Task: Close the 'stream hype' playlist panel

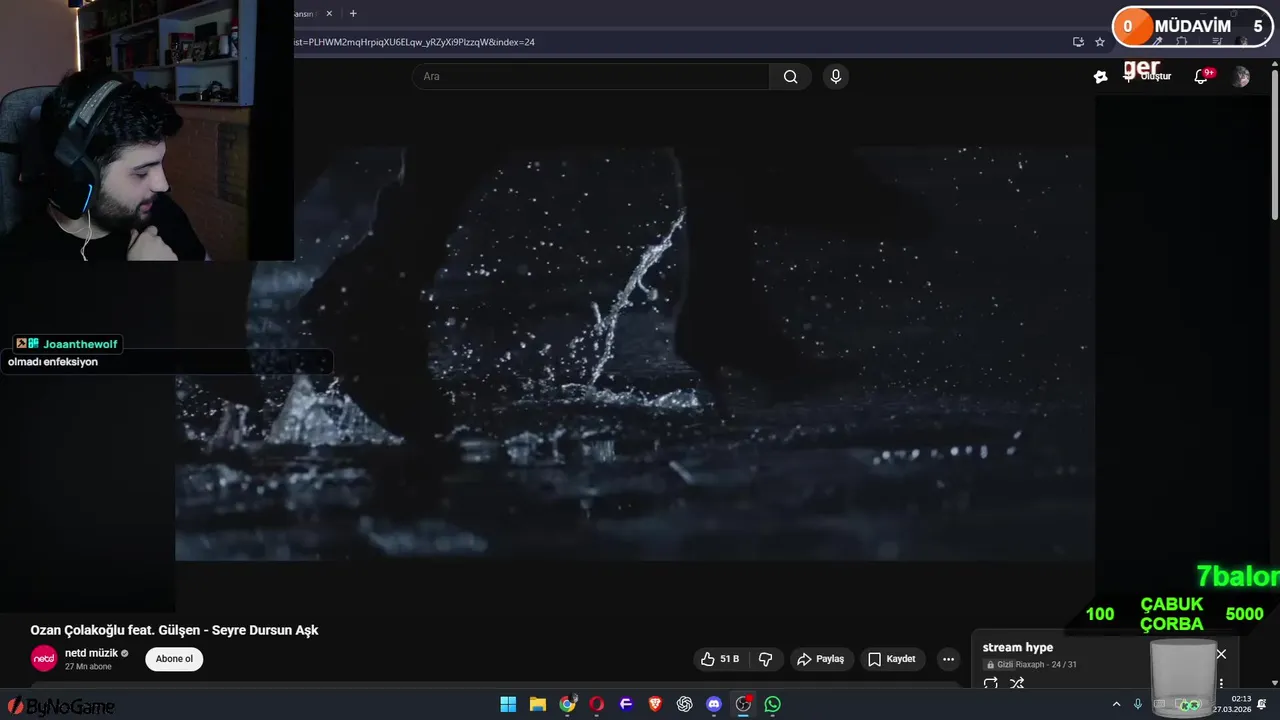Action: 1221,654
